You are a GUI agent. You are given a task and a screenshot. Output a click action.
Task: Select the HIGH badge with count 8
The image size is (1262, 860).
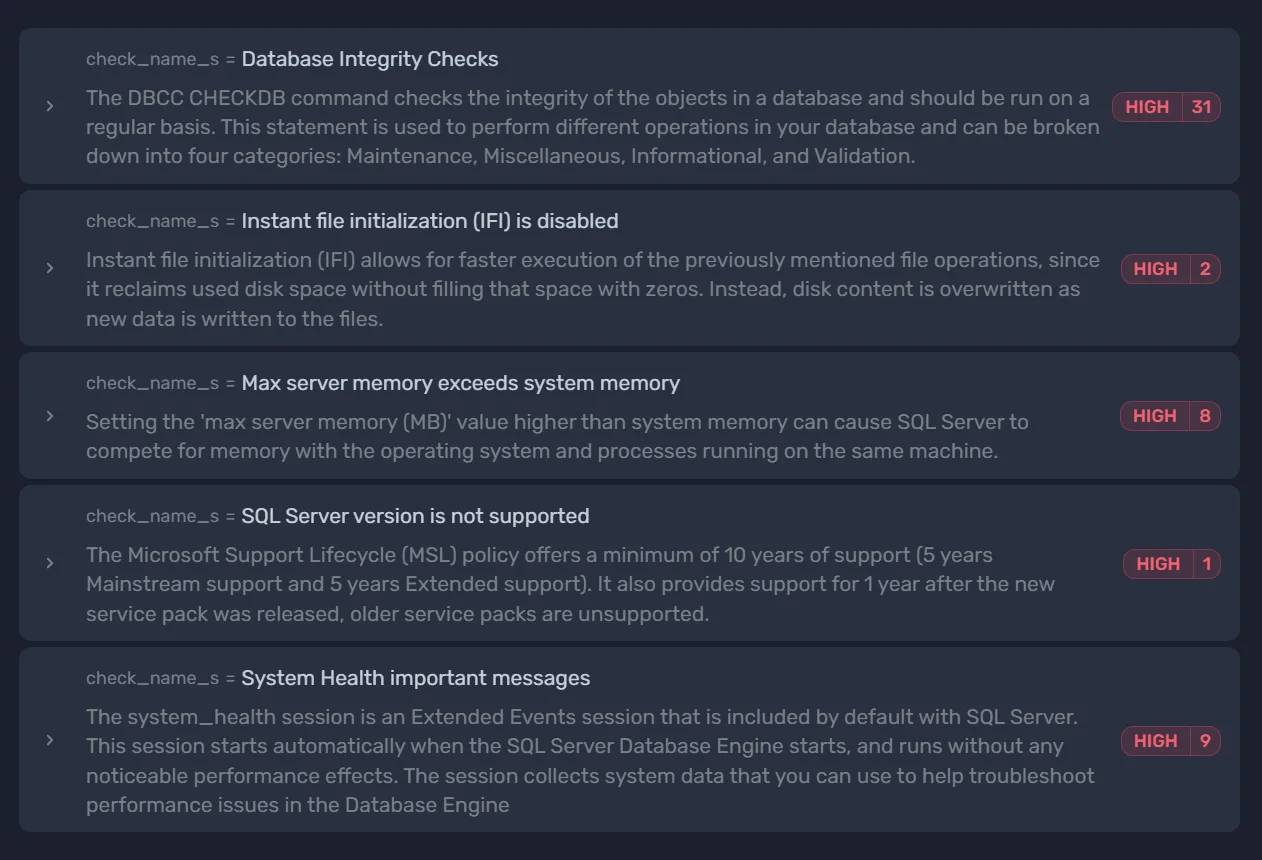[x=1170, y=416]
